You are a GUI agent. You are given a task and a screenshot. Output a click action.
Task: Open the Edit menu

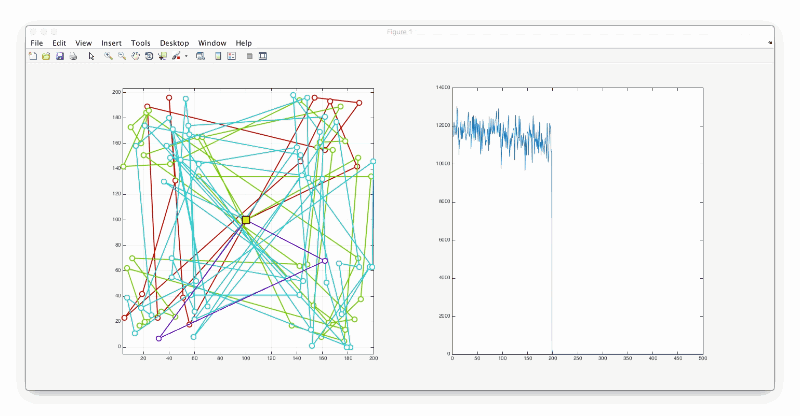[x=59, y=43]
